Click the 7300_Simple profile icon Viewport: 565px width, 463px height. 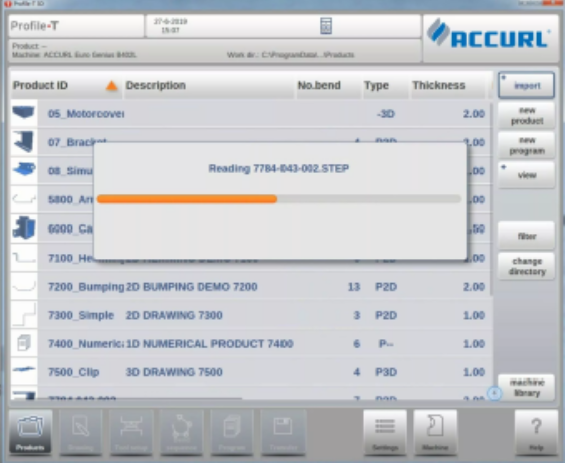(24, 315)
